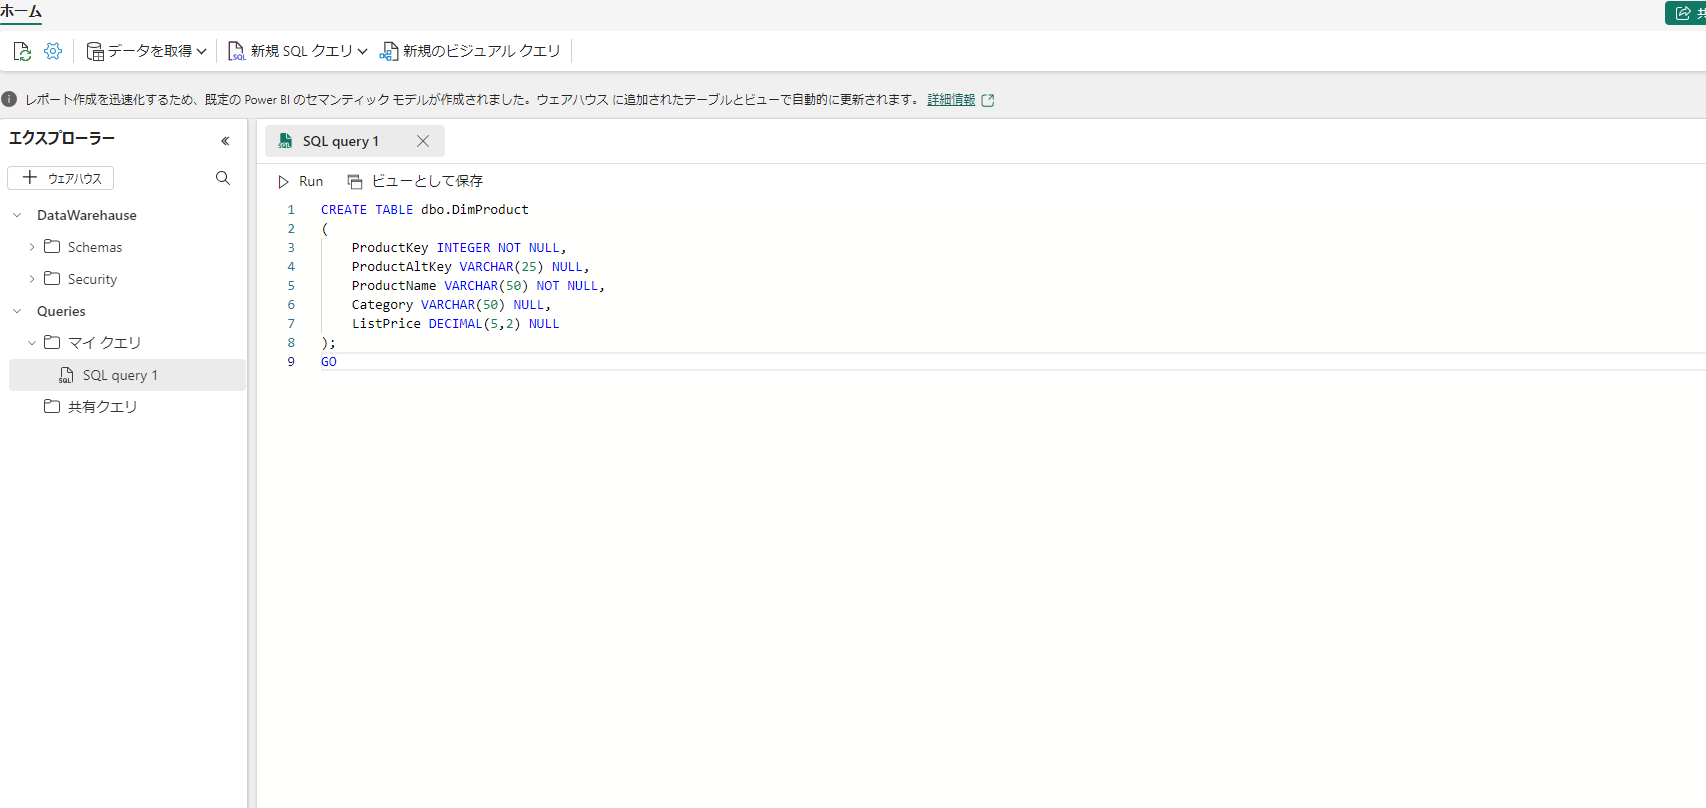Expand the Security folder

(x=32, y=279)
